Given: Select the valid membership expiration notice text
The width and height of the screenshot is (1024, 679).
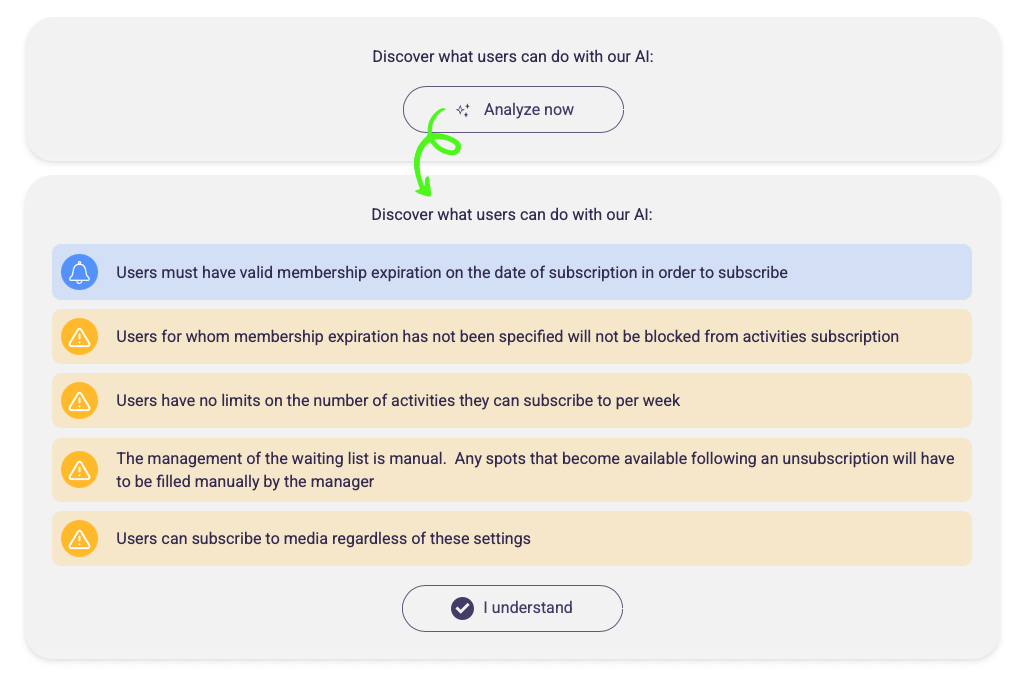Looking at the screenshot, I should tap(451, 272).
